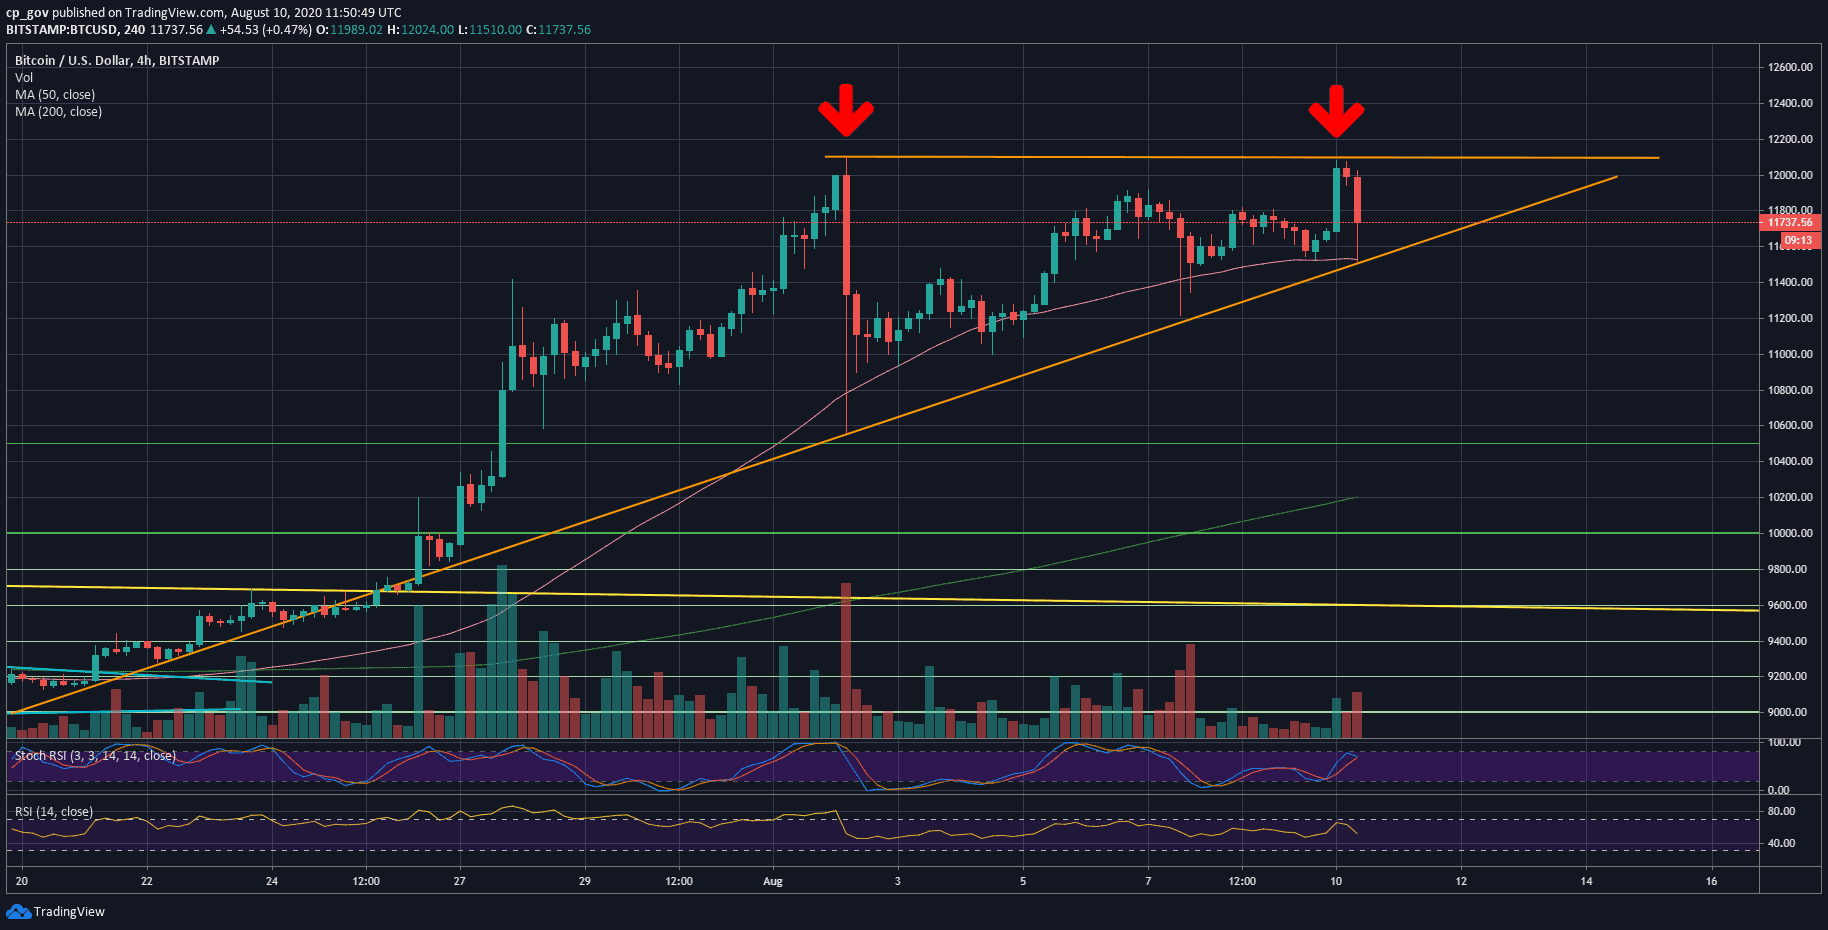Image resolution: width=1828 pixels, height=930 pixels.
Task: Select the green horizontal line at 10000
Action: pos(882,533)
